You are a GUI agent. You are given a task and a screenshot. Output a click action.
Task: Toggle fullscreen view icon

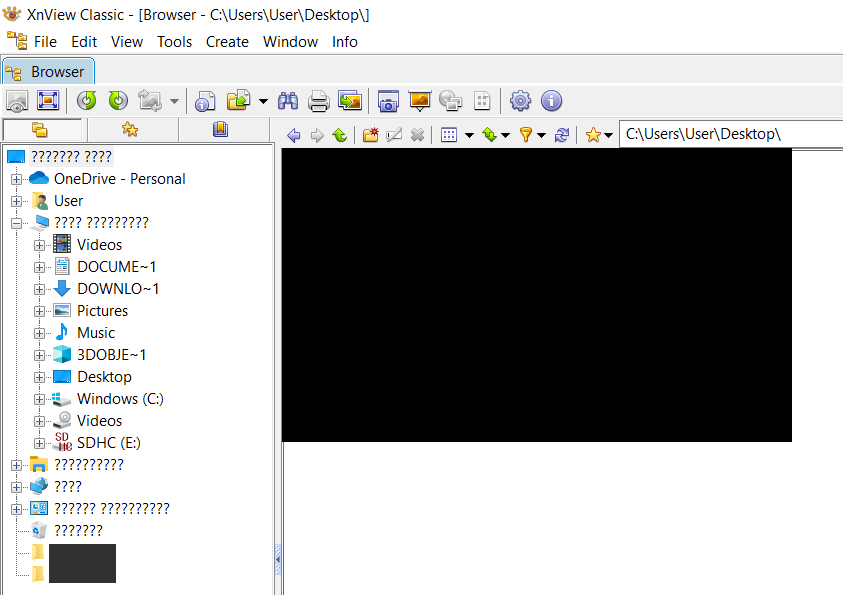(x=48, y=101)
